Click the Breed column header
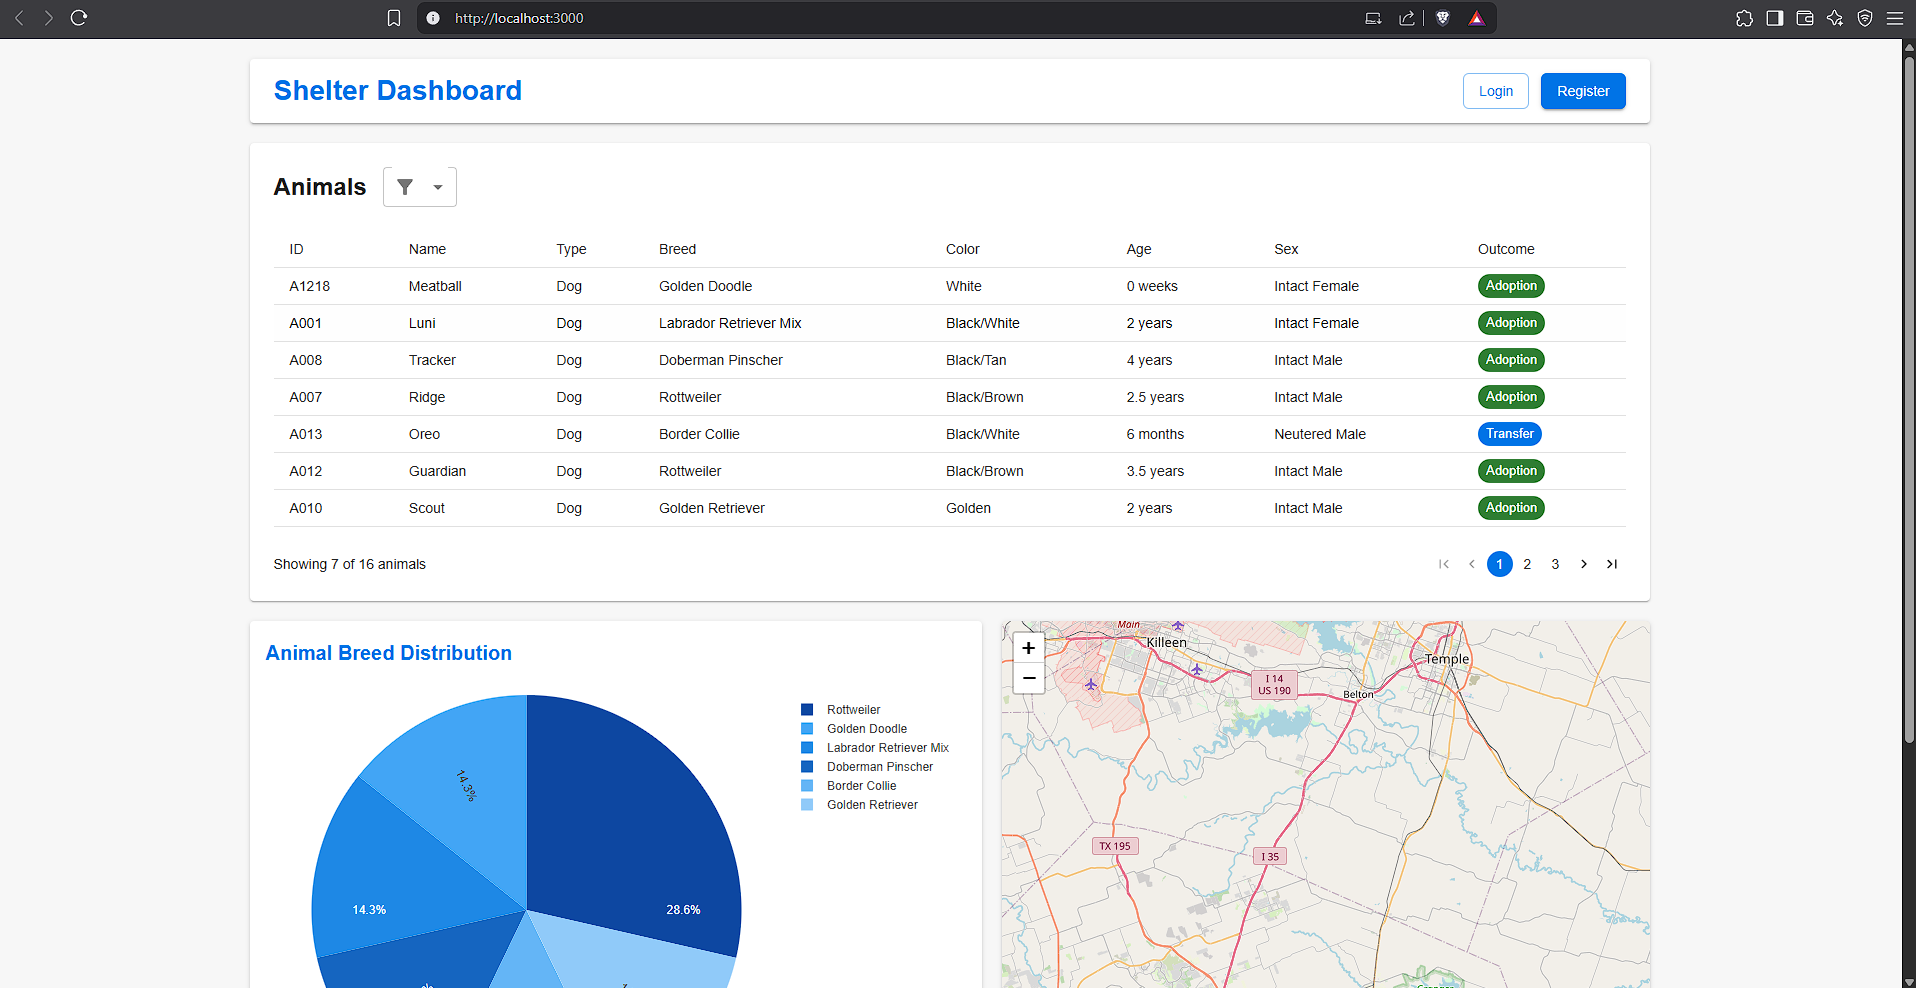The width and height of the screenshot is (1916, 988). 677,249
